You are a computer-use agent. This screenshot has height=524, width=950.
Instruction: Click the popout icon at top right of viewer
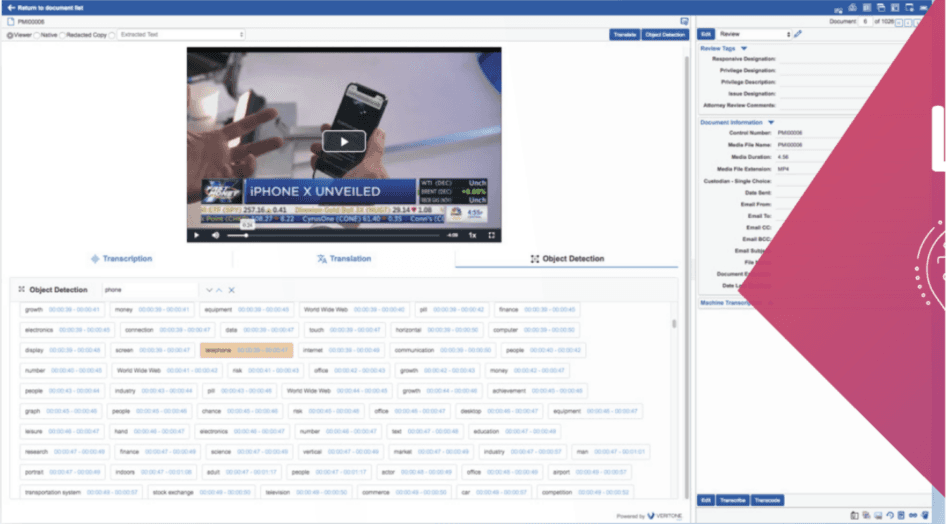point(684,21)
